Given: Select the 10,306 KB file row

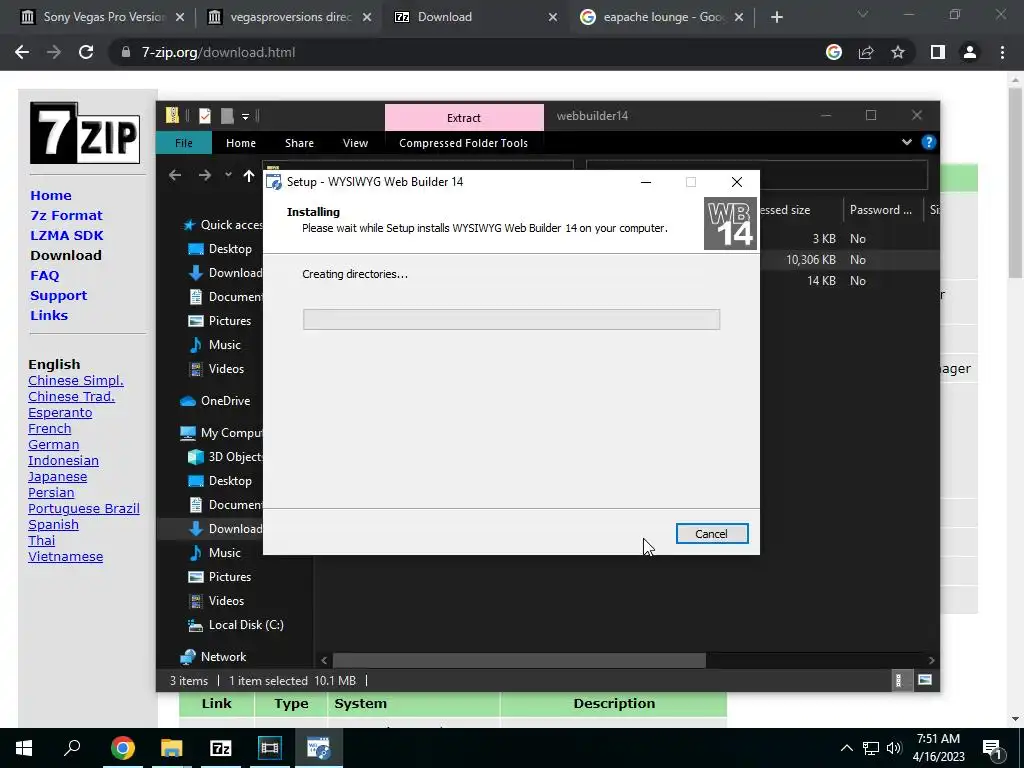Looking at the screenshot, I should click(x=849, y=260).
